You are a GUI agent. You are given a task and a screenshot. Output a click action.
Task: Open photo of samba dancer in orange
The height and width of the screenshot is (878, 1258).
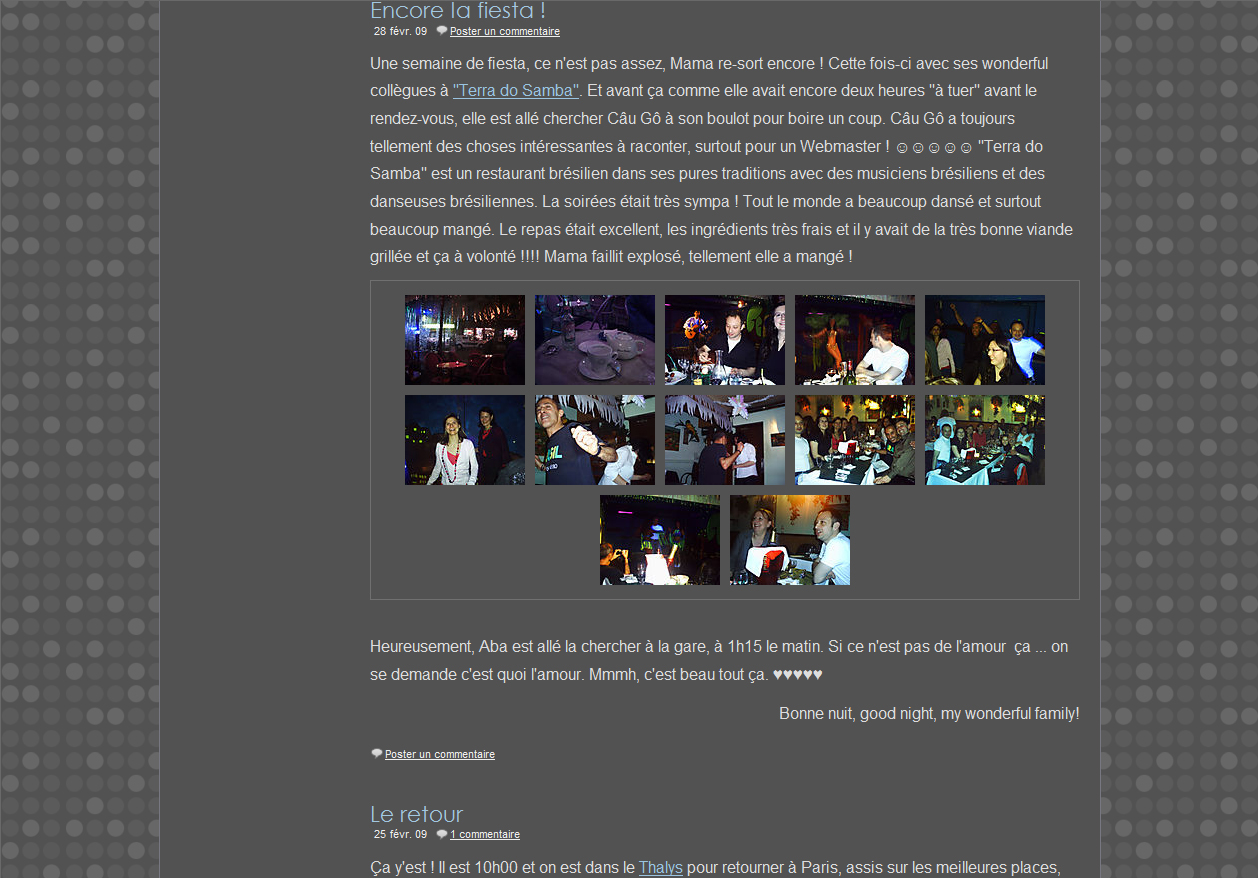854,340
